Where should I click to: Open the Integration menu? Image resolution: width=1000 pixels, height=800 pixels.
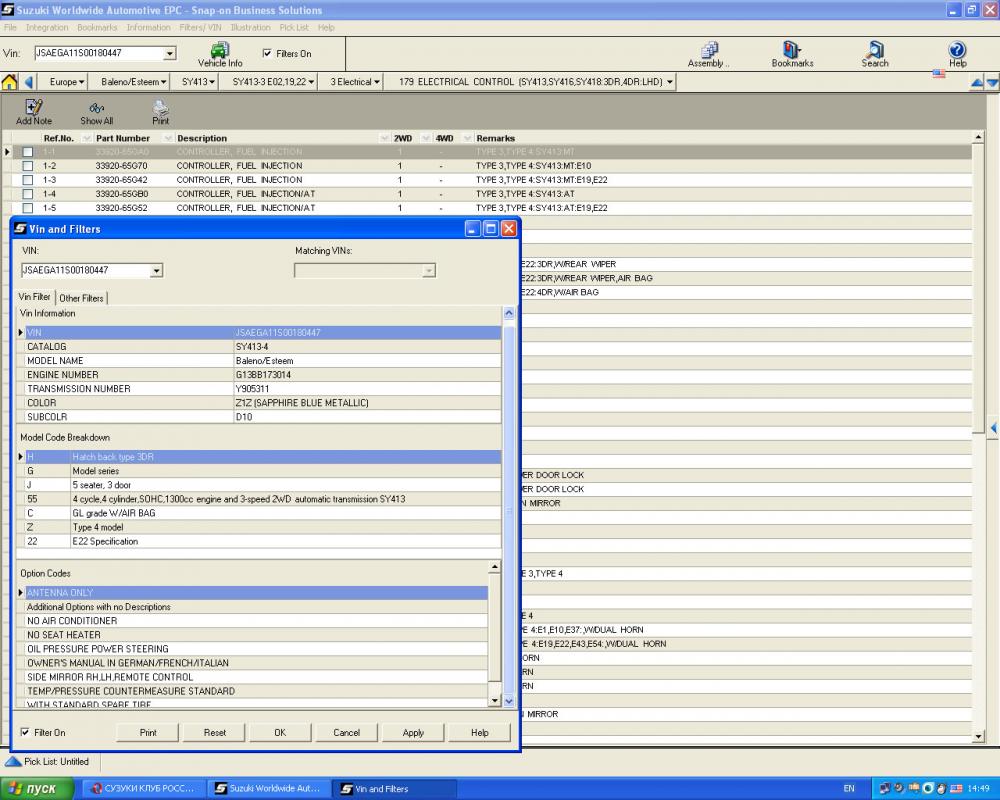(47, 27)
